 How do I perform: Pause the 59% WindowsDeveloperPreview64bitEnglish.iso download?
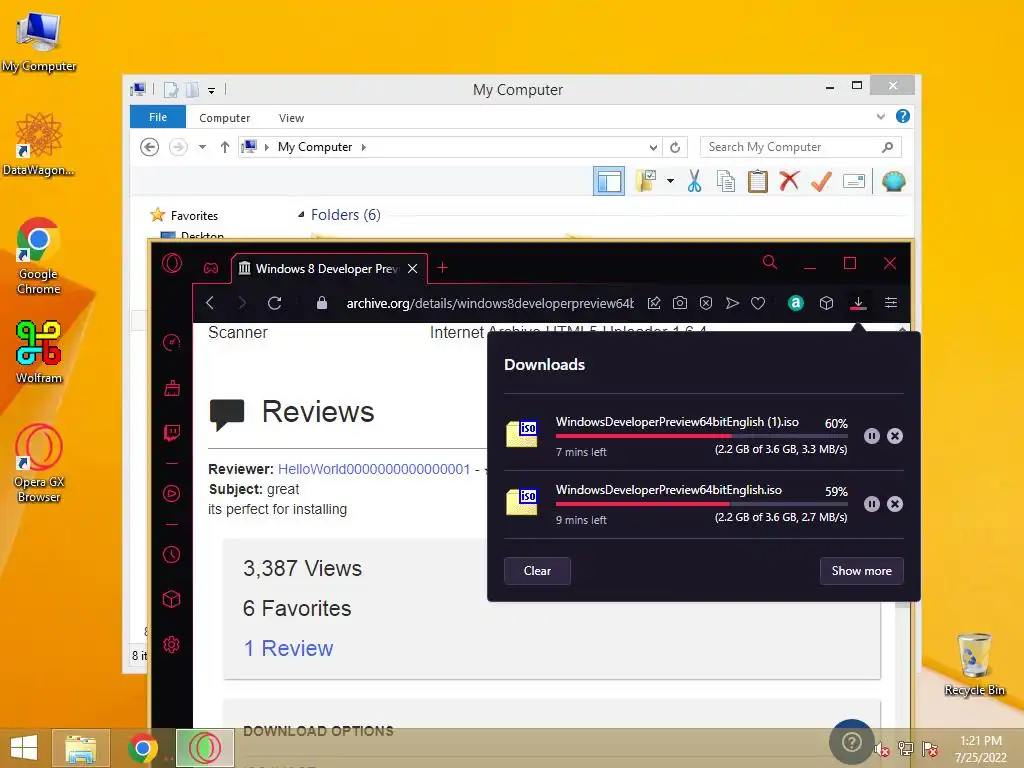872,504
